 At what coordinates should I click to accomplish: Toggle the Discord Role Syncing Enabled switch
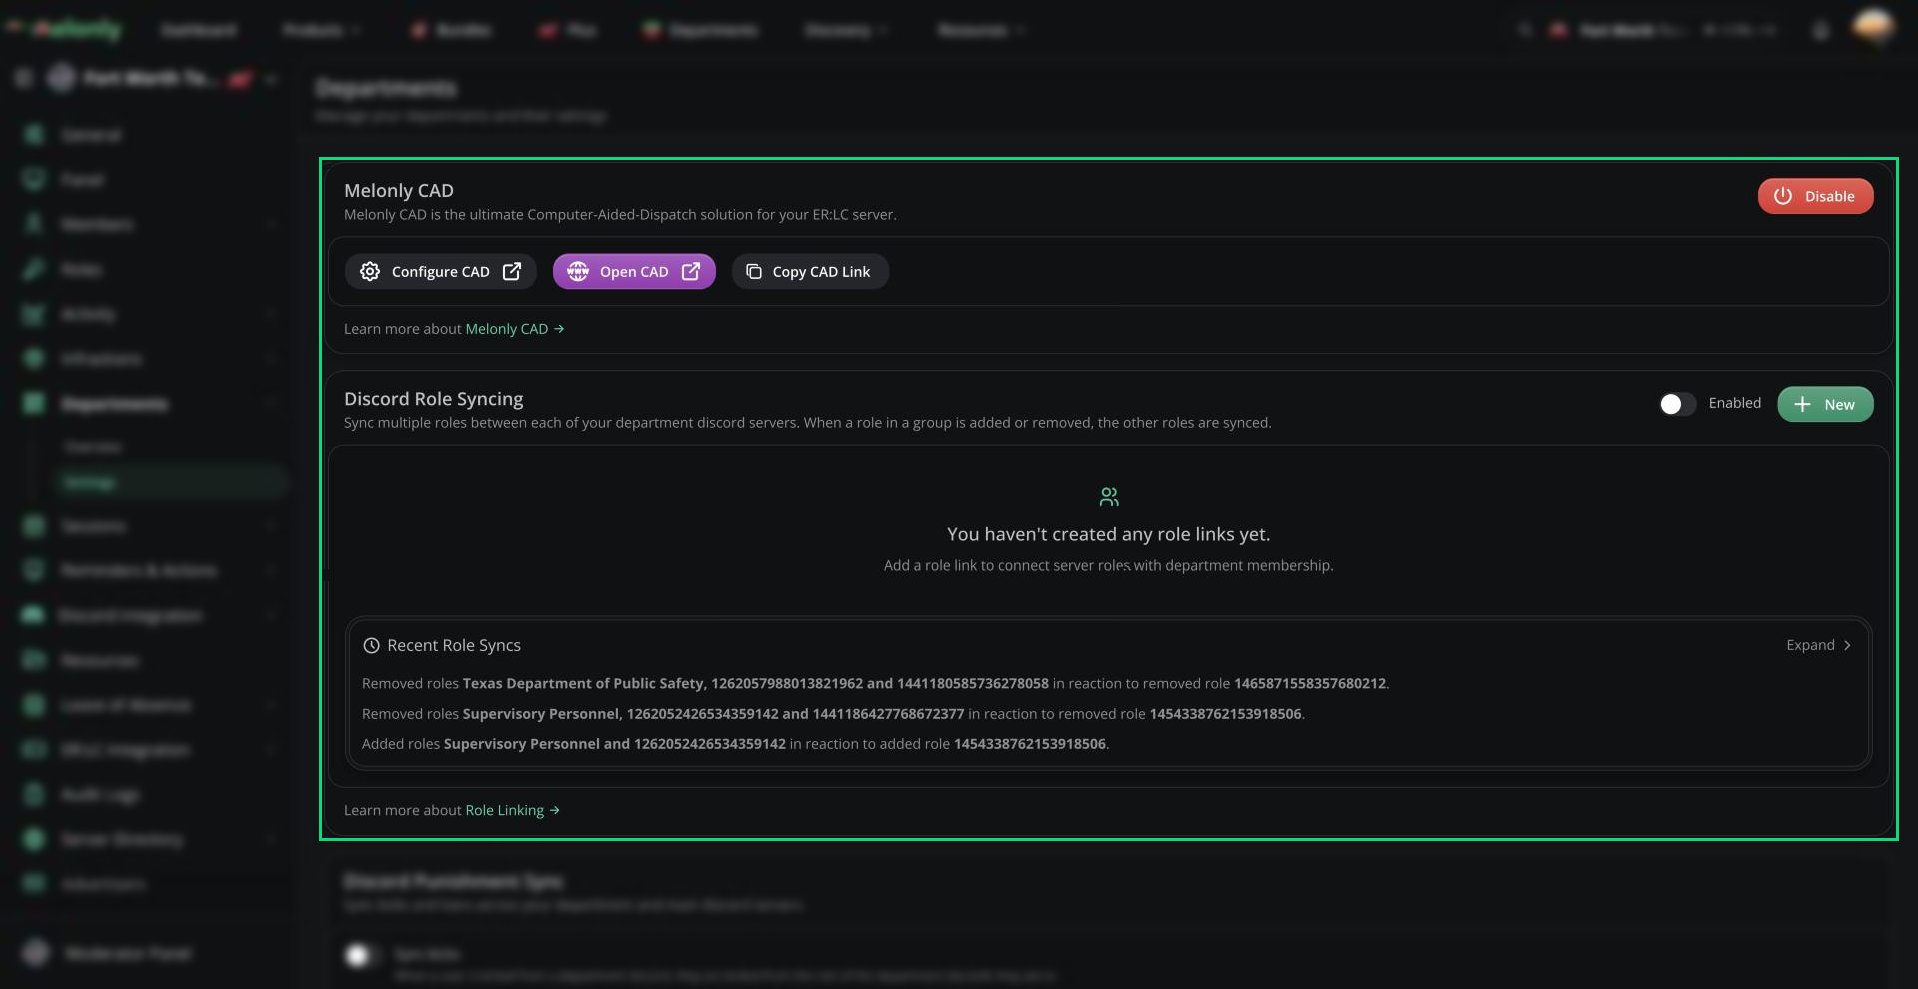pyautogui.click(x=1677, y=404)
